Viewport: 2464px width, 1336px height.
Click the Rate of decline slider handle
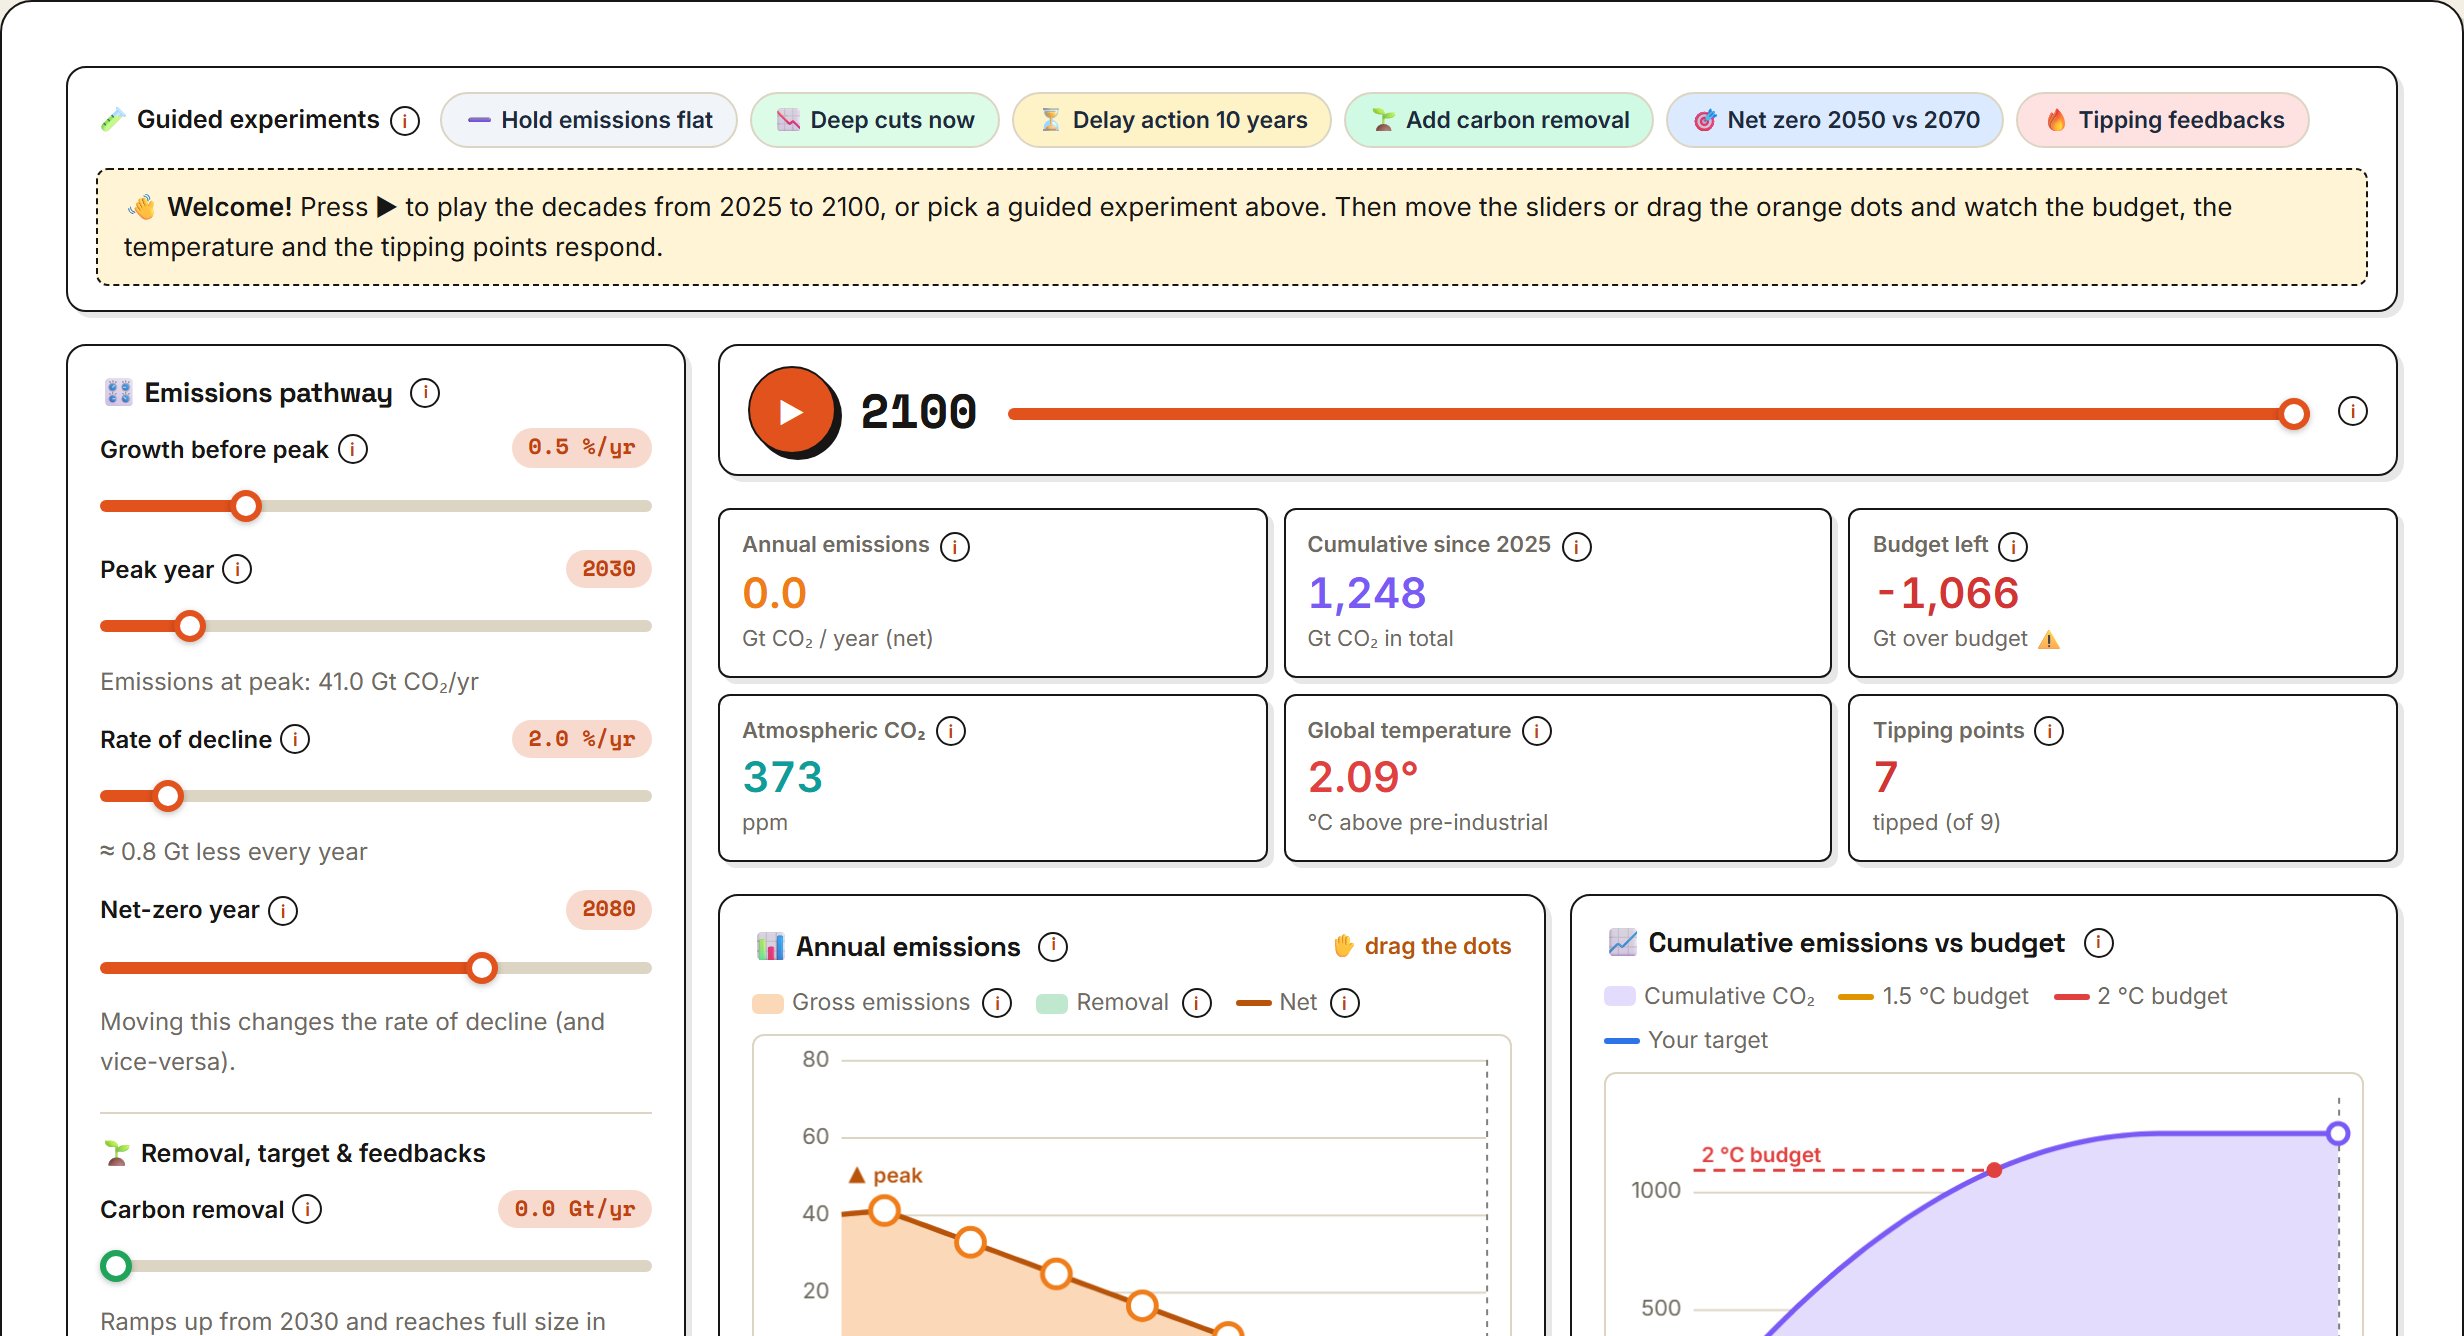pyautogui.click(x=168, y=796)
